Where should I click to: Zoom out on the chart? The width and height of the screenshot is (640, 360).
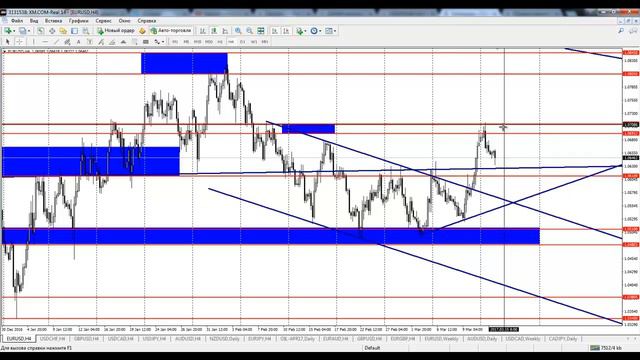tap(249, 31)
